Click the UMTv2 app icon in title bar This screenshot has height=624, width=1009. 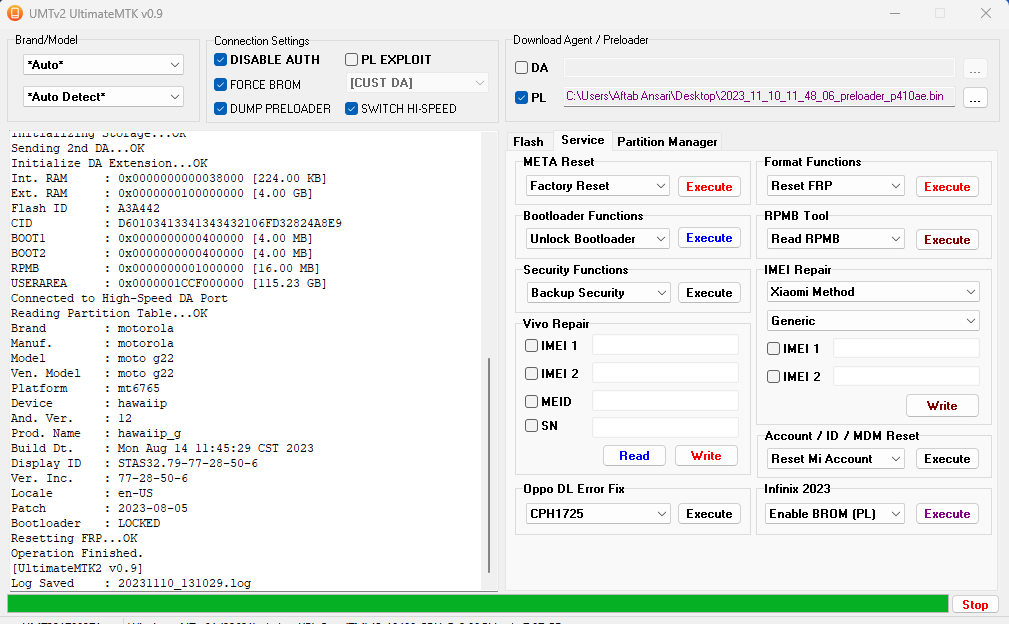click(x=14, y=13)
